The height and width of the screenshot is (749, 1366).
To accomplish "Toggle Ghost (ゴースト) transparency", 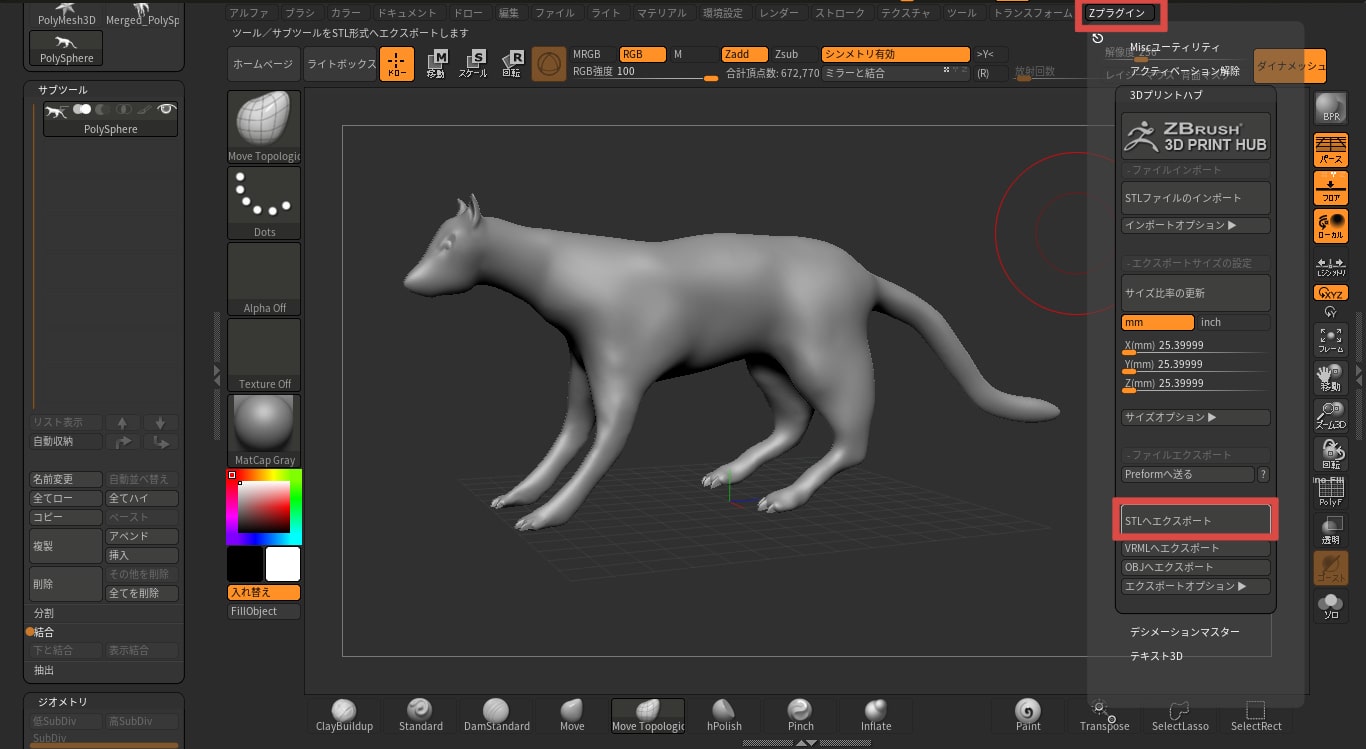I will pos(1331,568).
